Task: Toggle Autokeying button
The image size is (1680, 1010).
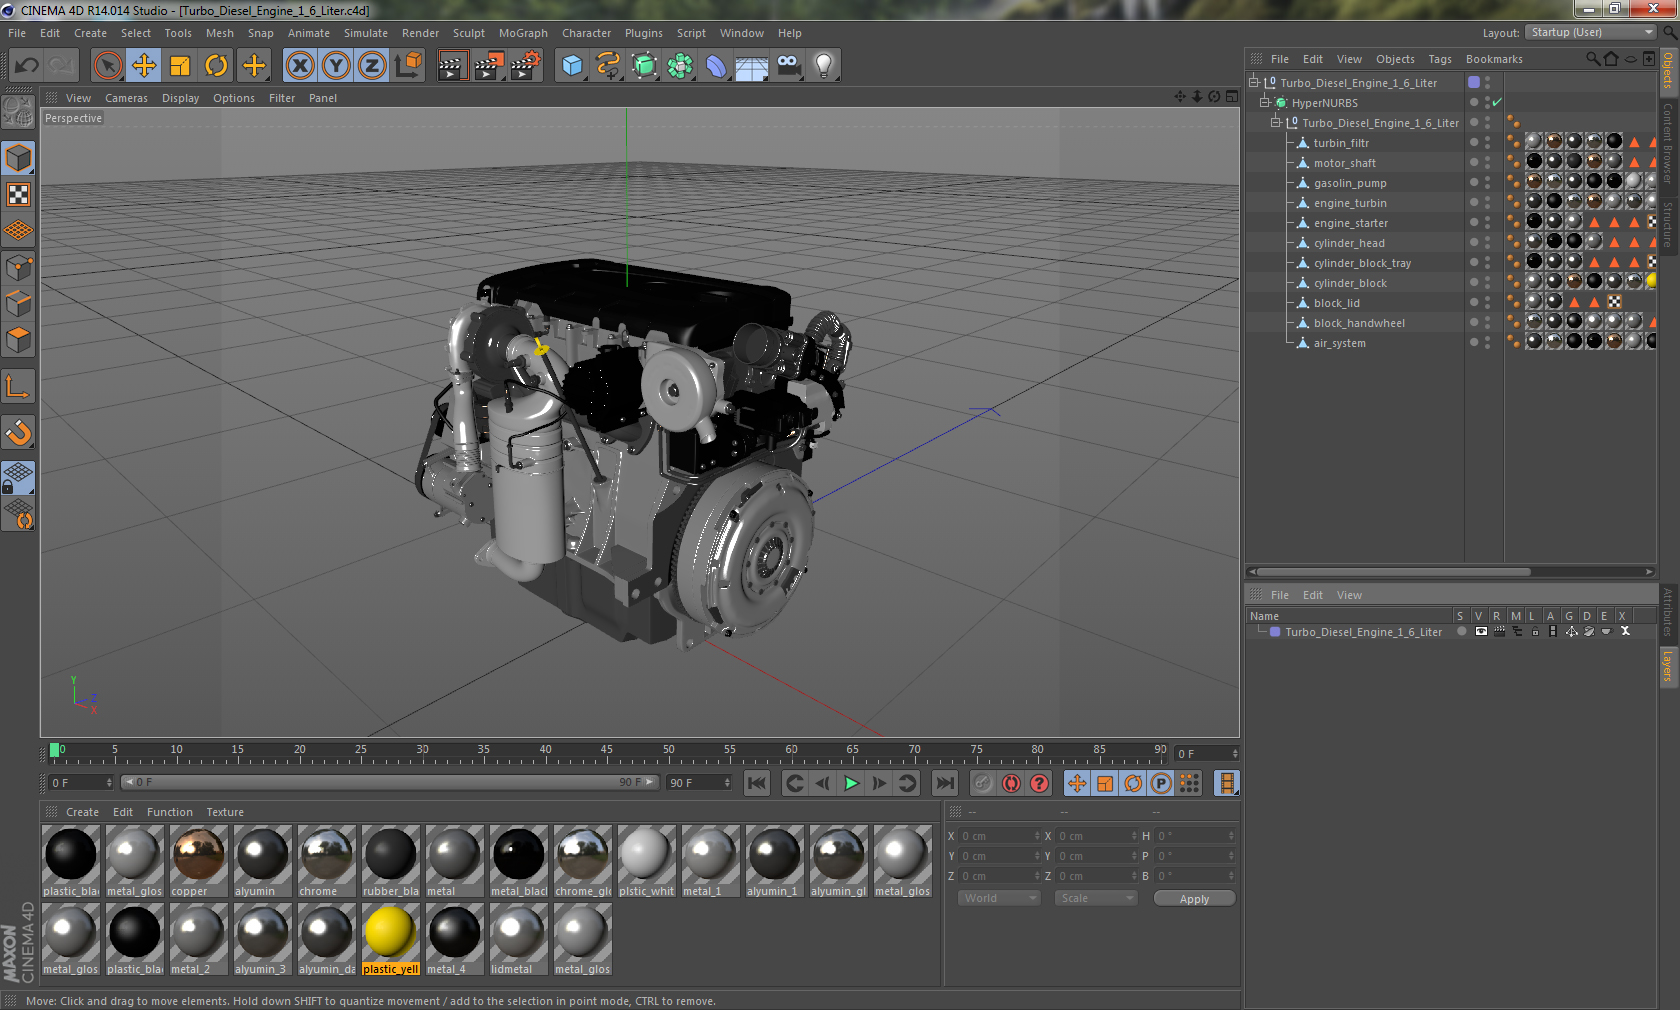Action: point(1011,783)
